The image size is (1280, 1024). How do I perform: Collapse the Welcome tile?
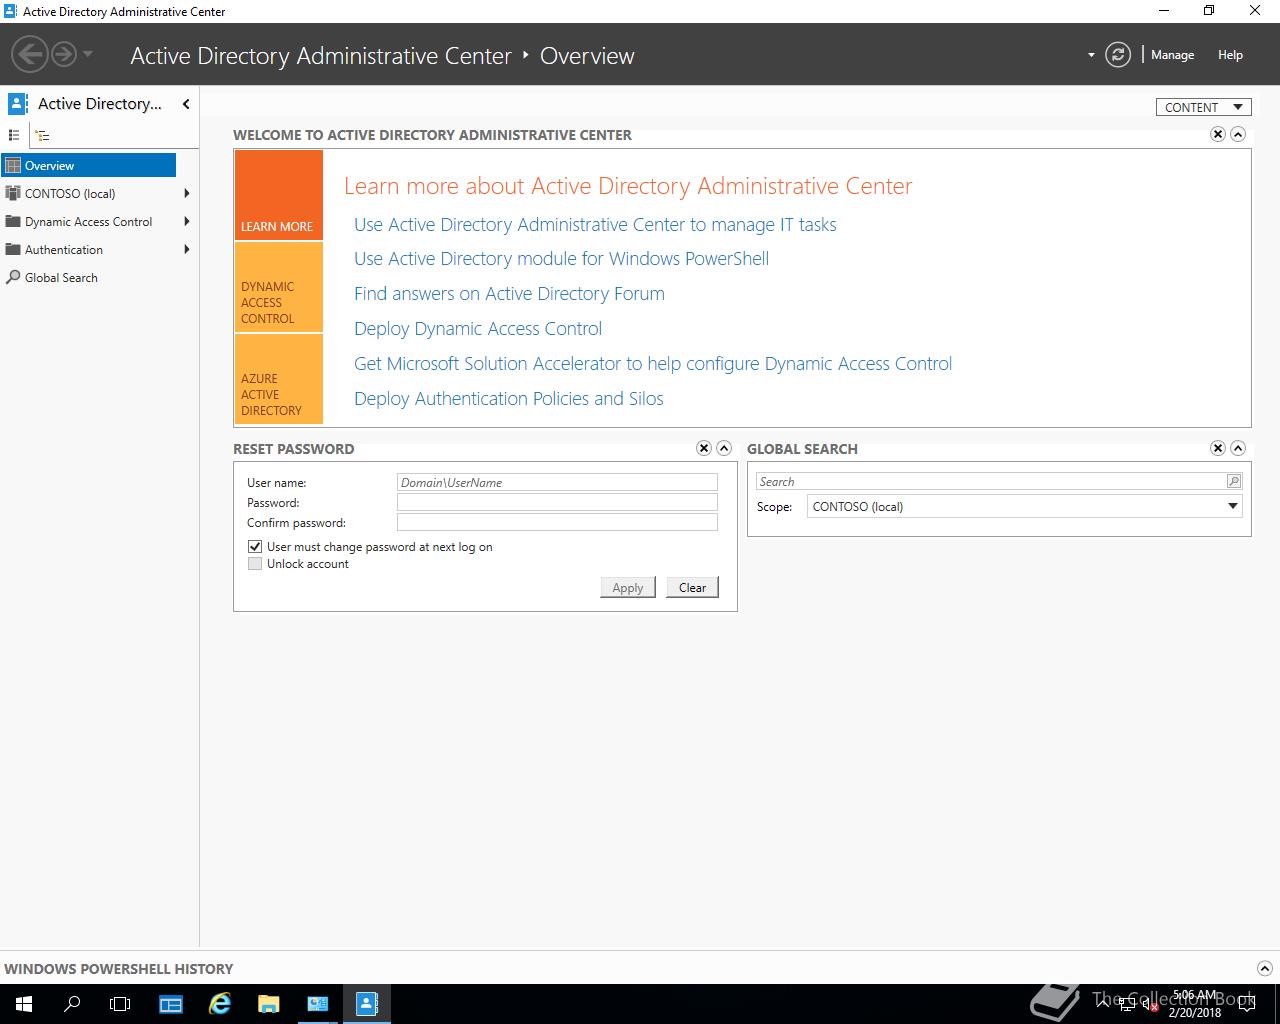click(1238, 134)
